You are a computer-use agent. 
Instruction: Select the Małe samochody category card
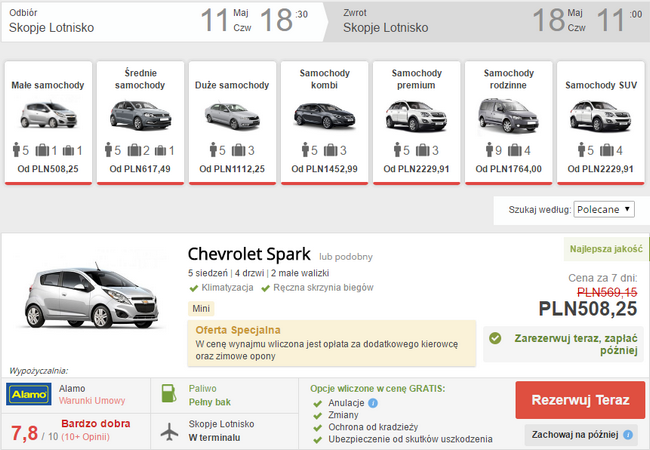pos(48,123)
